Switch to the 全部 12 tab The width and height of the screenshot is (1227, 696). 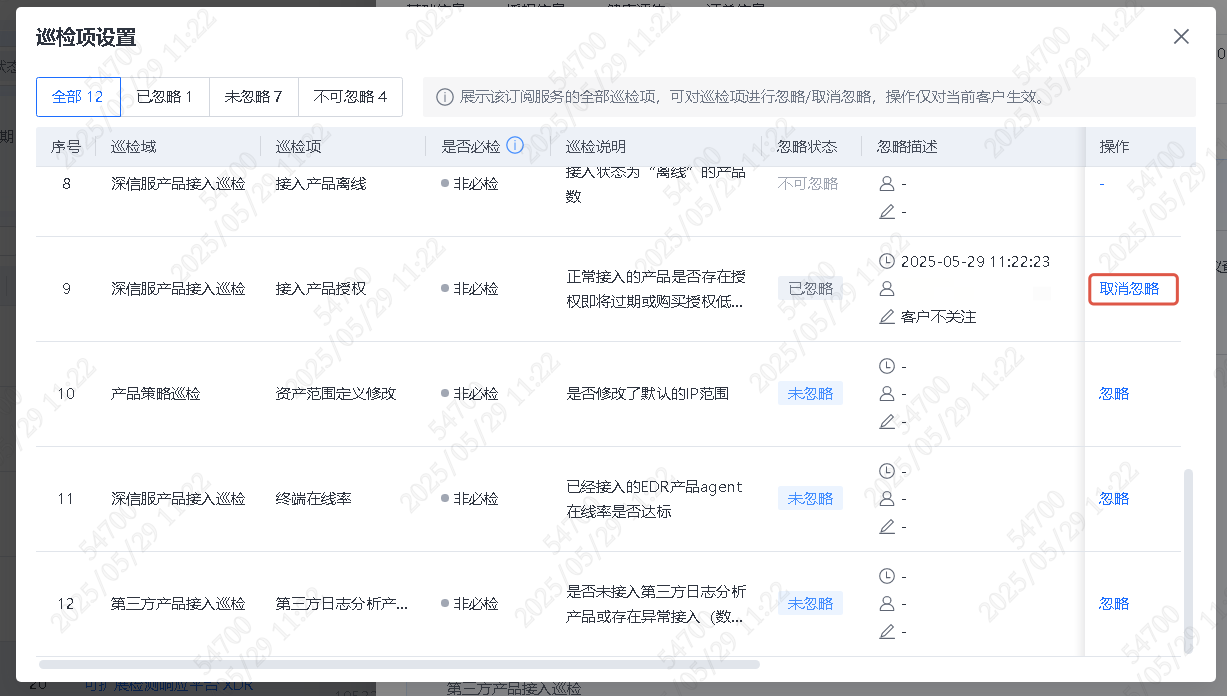78,97
